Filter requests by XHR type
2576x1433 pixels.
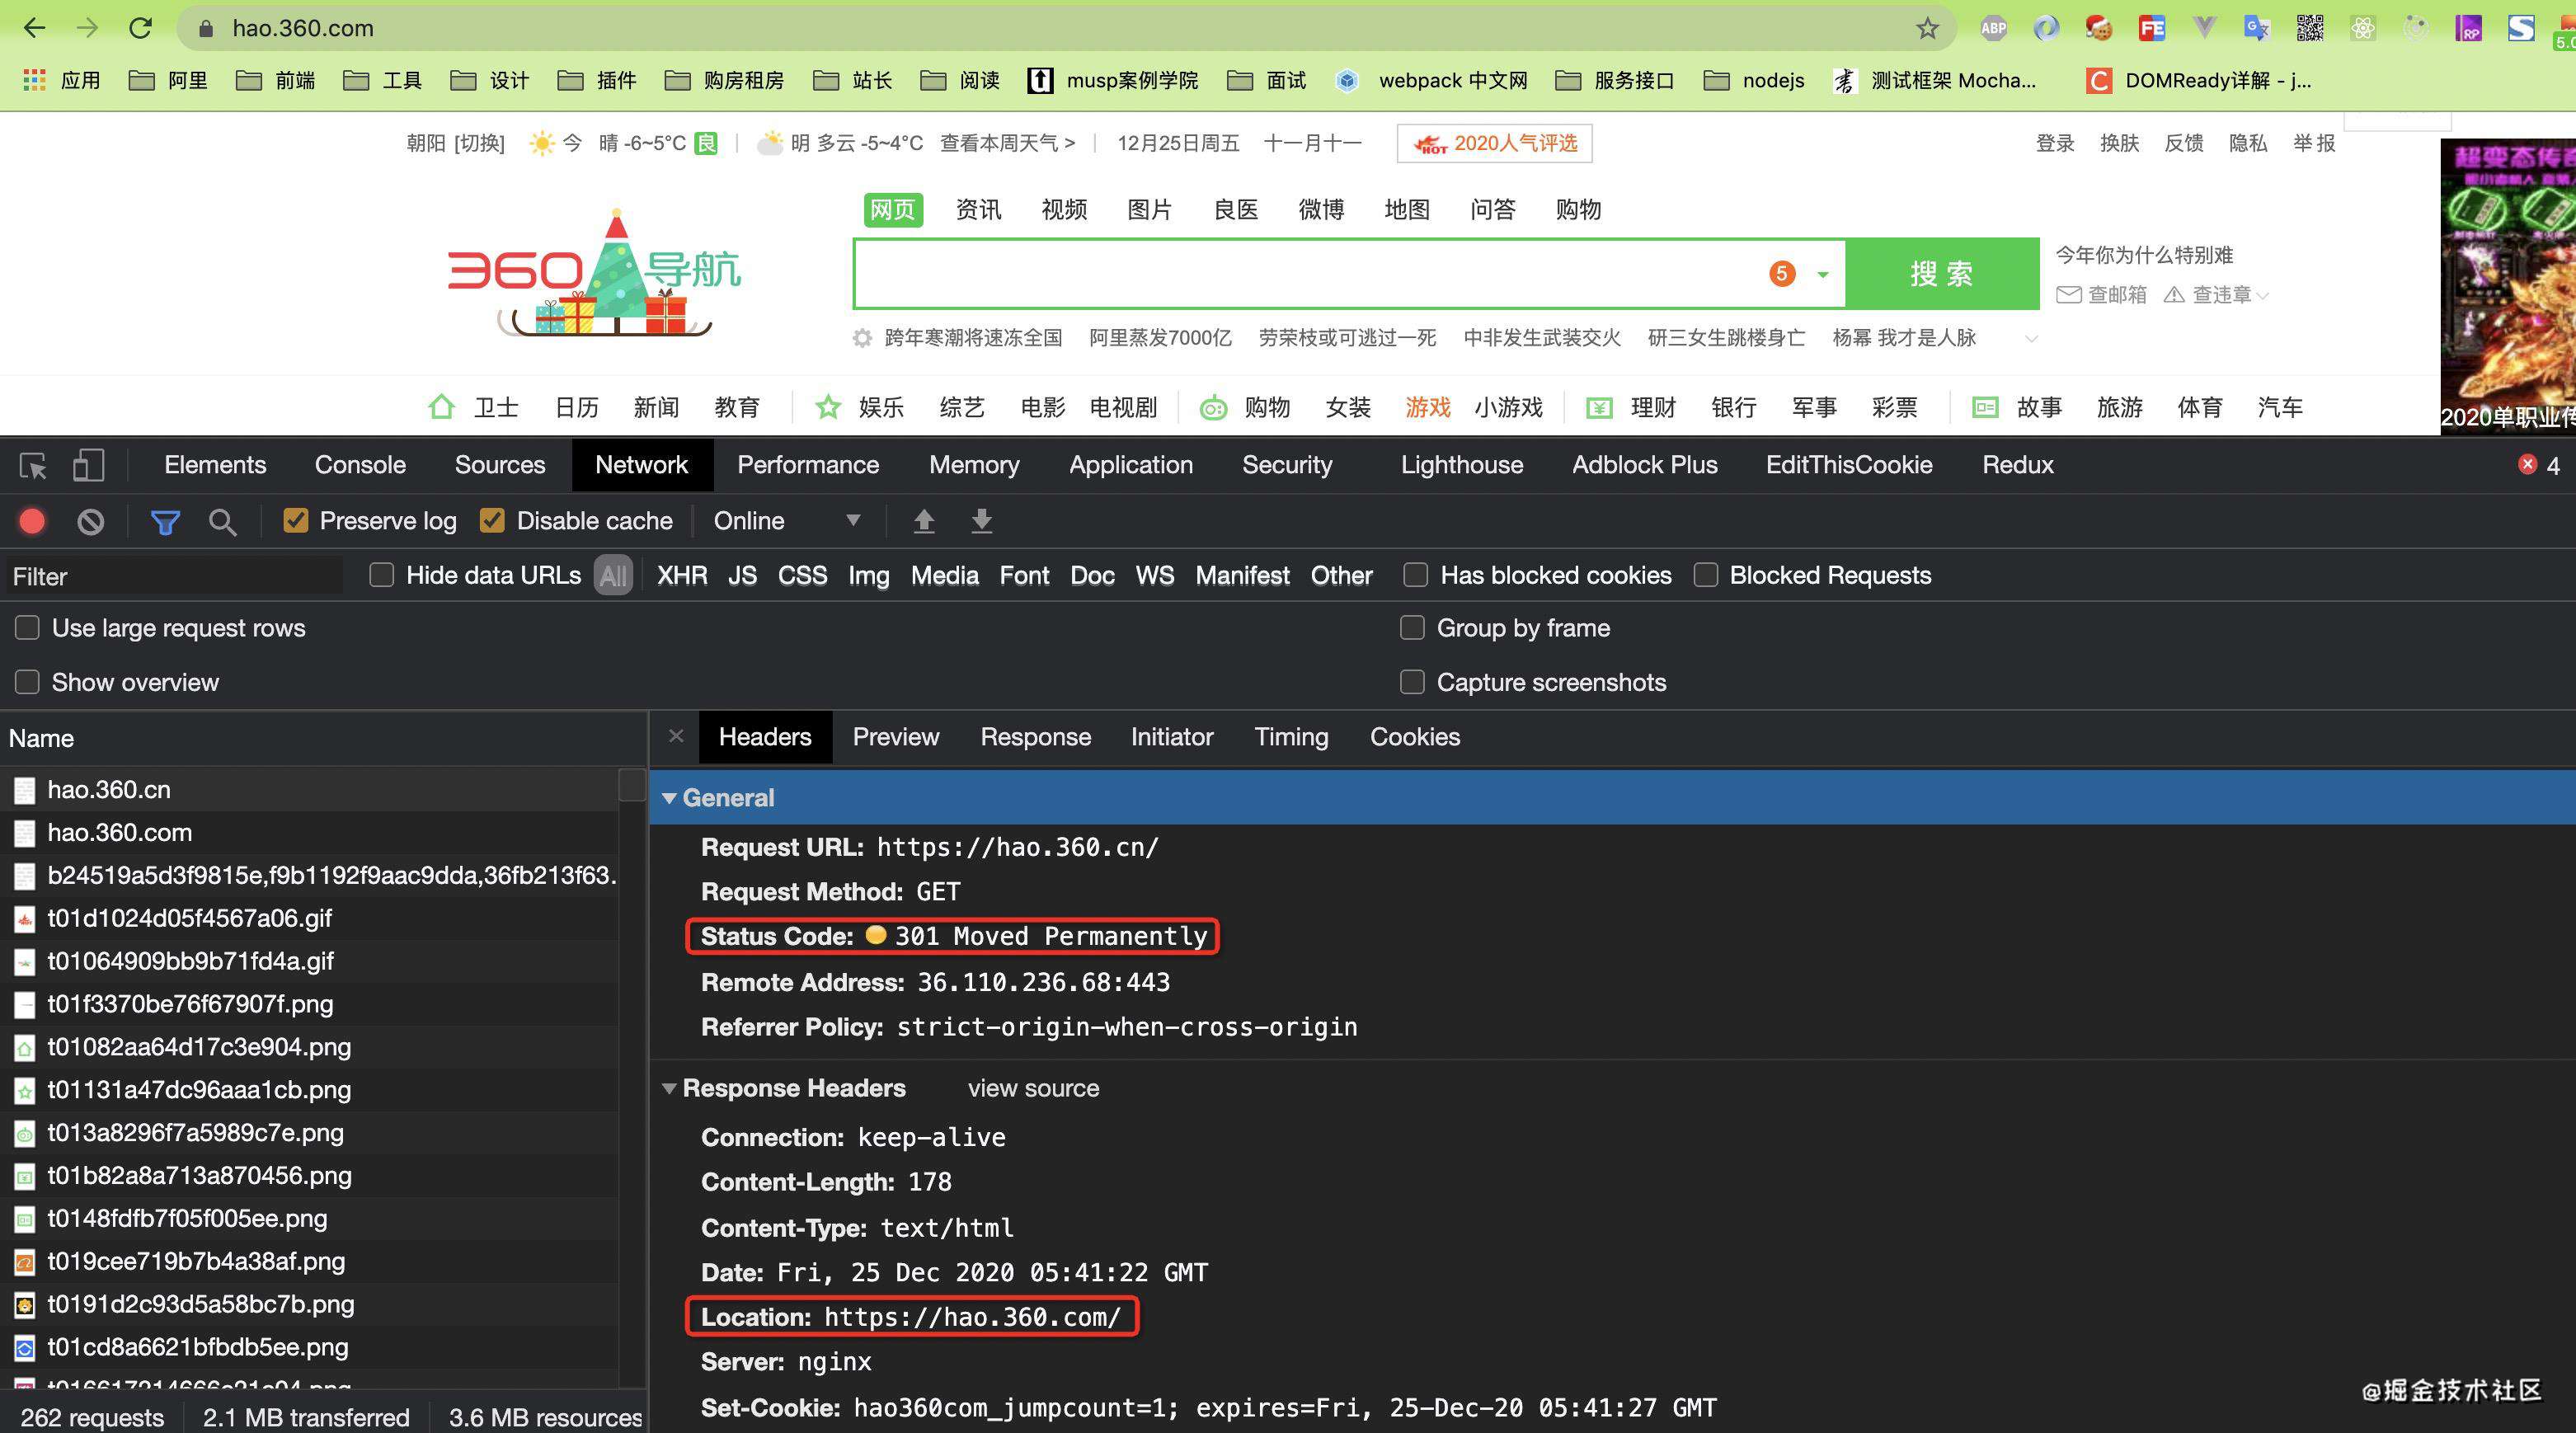coord(682,576)
